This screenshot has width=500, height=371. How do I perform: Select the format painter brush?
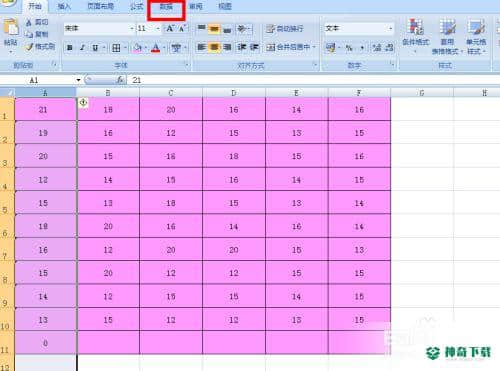pyautogui.click(x=40, y=47)
